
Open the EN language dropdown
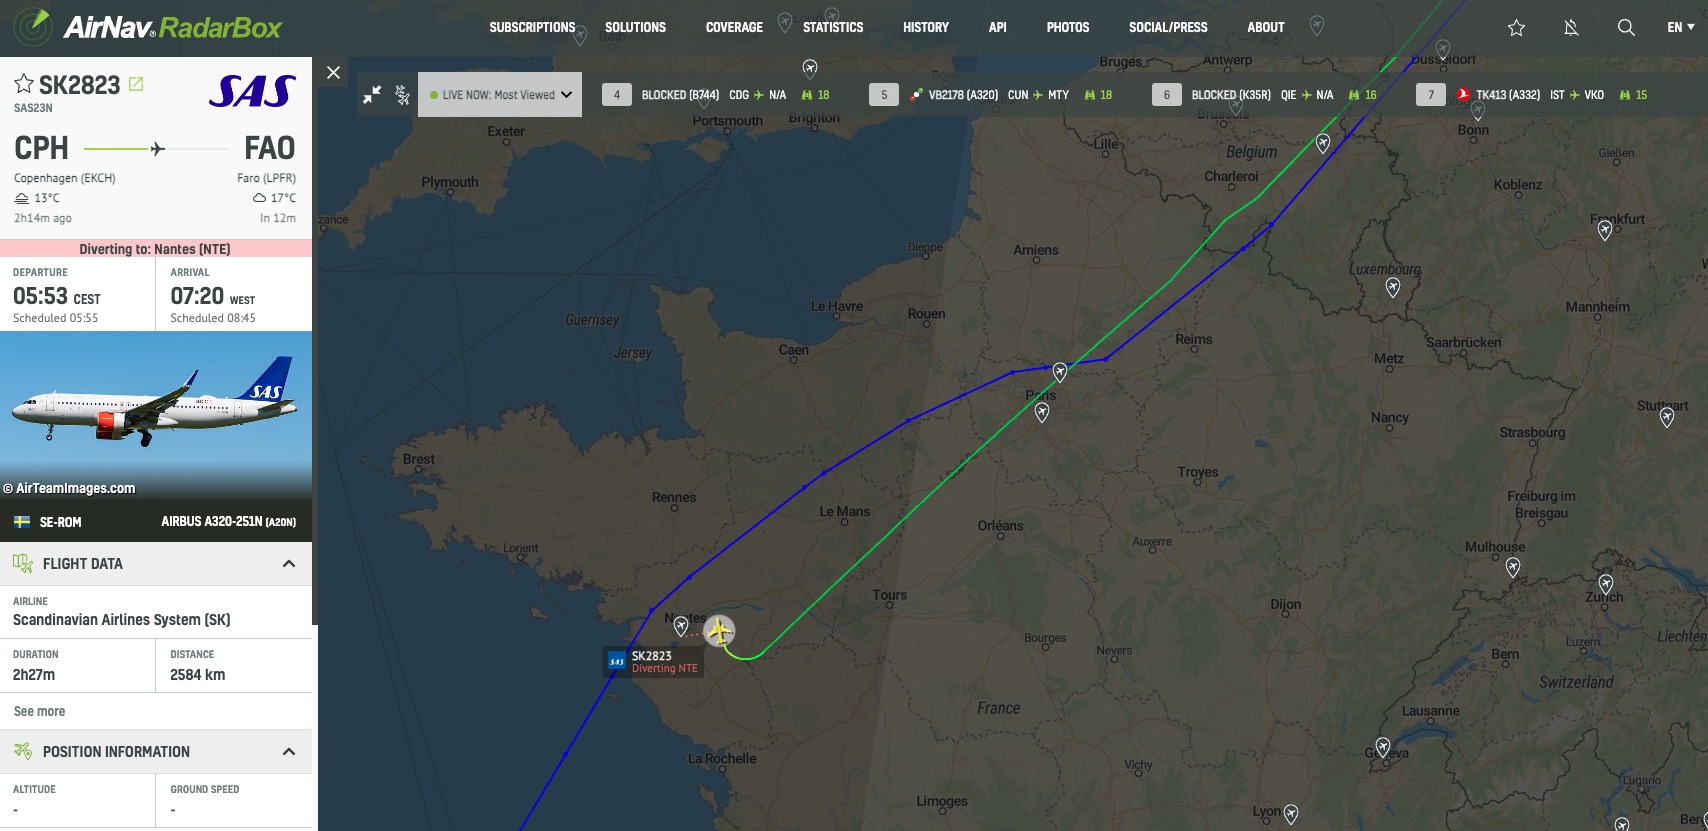[1680, 28]
